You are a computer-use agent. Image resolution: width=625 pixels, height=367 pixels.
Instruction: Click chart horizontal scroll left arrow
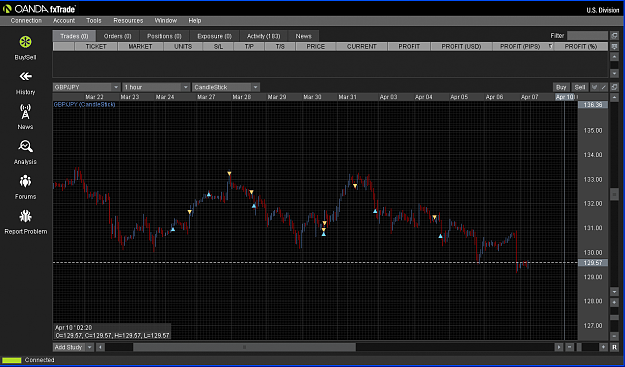tap(100, 347)
